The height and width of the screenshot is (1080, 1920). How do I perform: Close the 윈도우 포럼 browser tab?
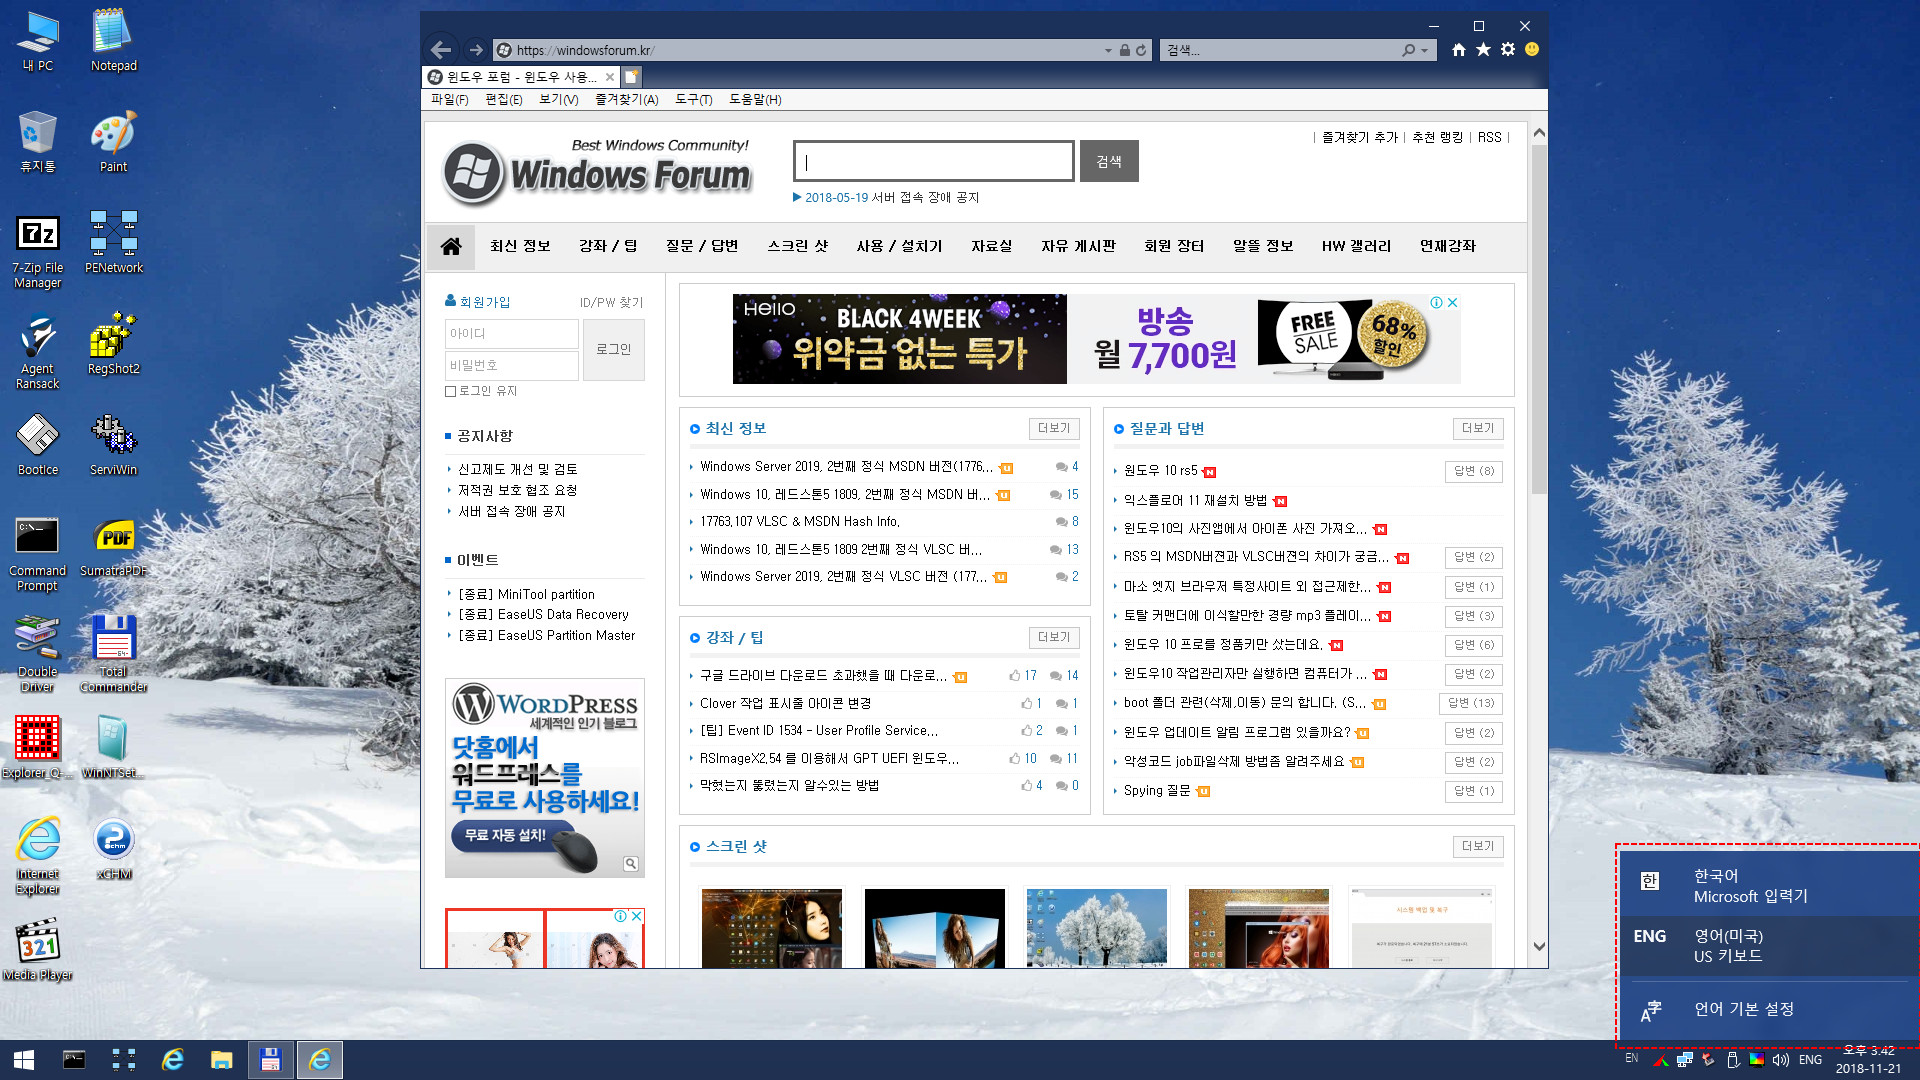point(610,77)
